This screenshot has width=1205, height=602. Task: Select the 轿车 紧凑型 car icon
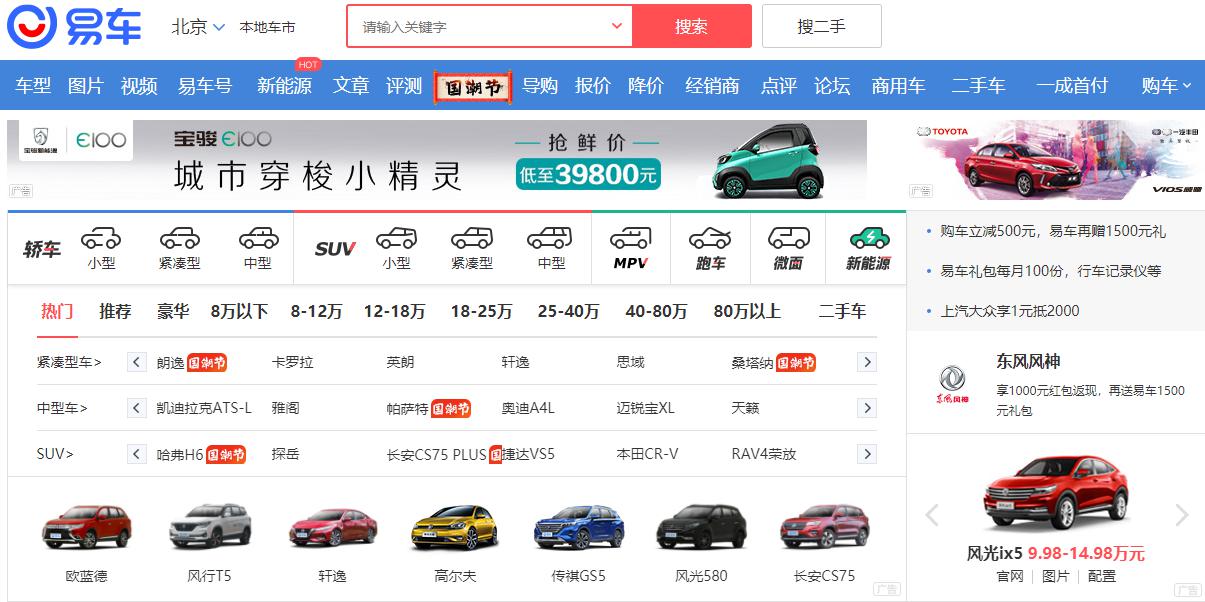180,238
